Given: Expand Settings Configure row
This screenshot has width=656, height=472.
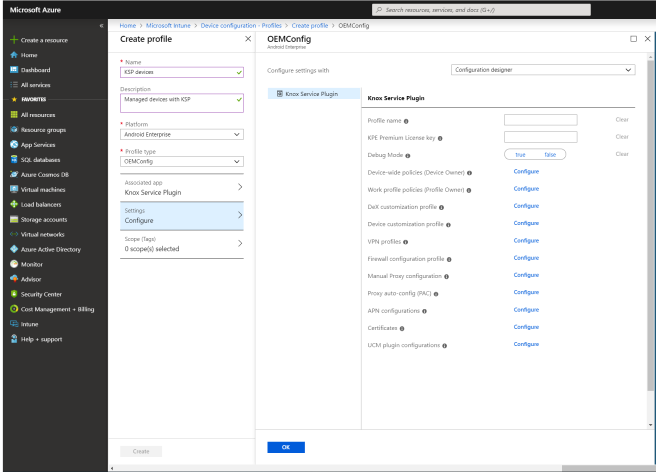Looking at the screenshot, I should [182, 215].
